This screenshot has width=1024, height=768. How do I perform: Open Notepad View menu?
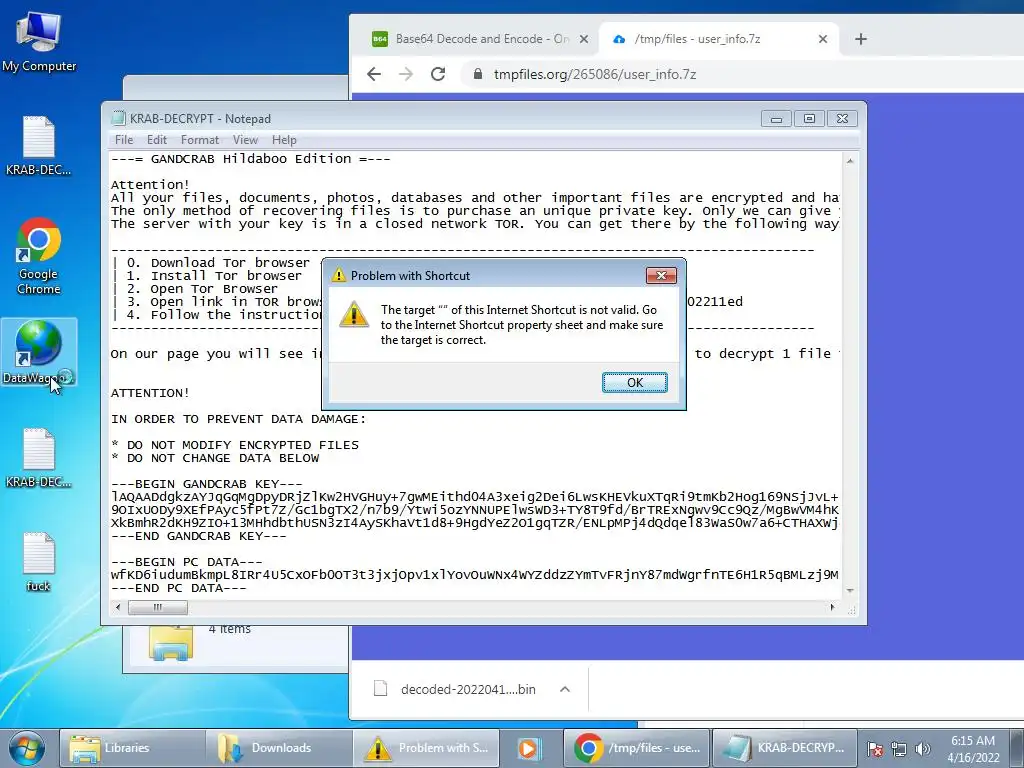[245, 140]
